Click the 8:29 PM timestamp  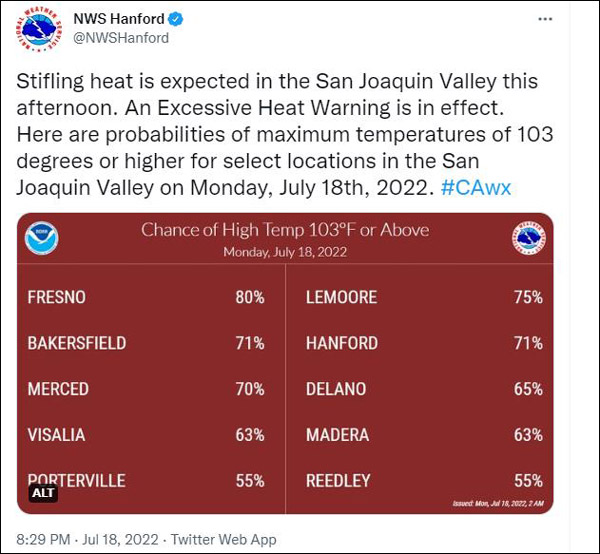[x=46, y=539]
